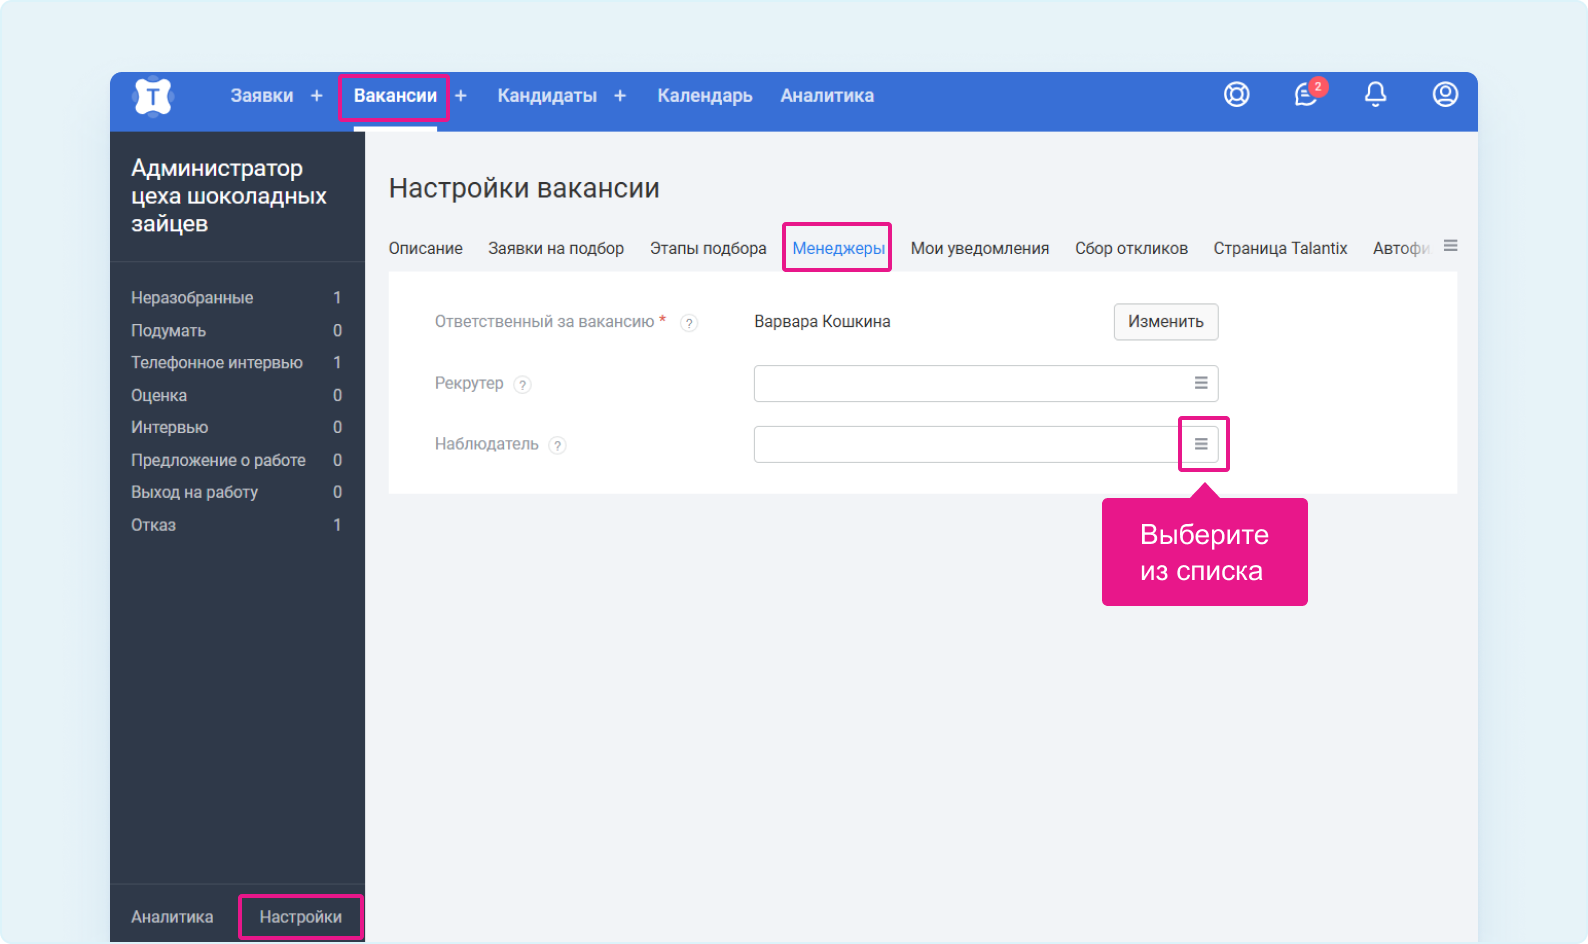1588x944 pixels.
Task: Select Телефонное интервью stage in sidebar
Action: tap(217, 363)
